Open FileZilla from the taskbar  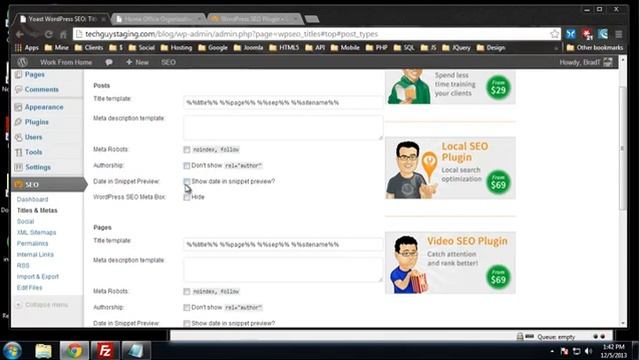105,351
